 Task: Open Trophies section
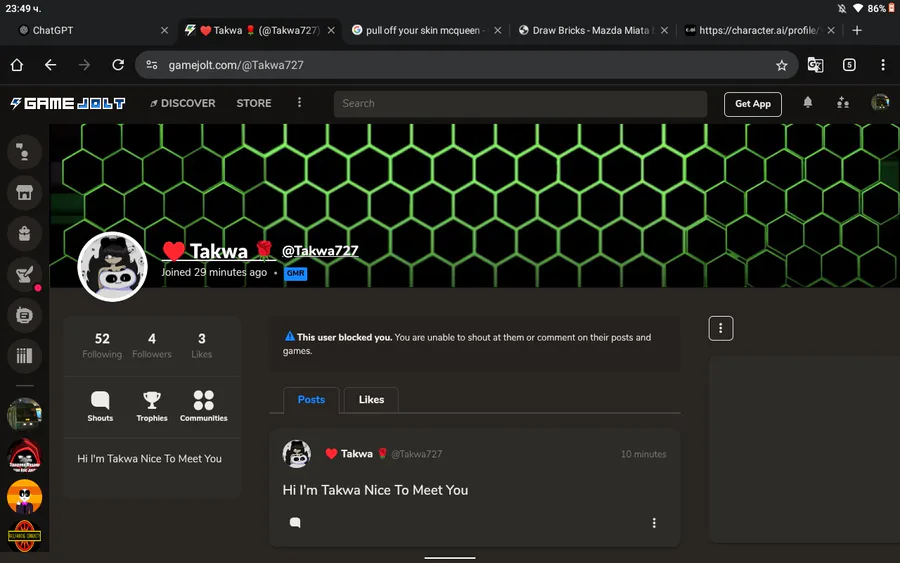(x=152, y=406)
